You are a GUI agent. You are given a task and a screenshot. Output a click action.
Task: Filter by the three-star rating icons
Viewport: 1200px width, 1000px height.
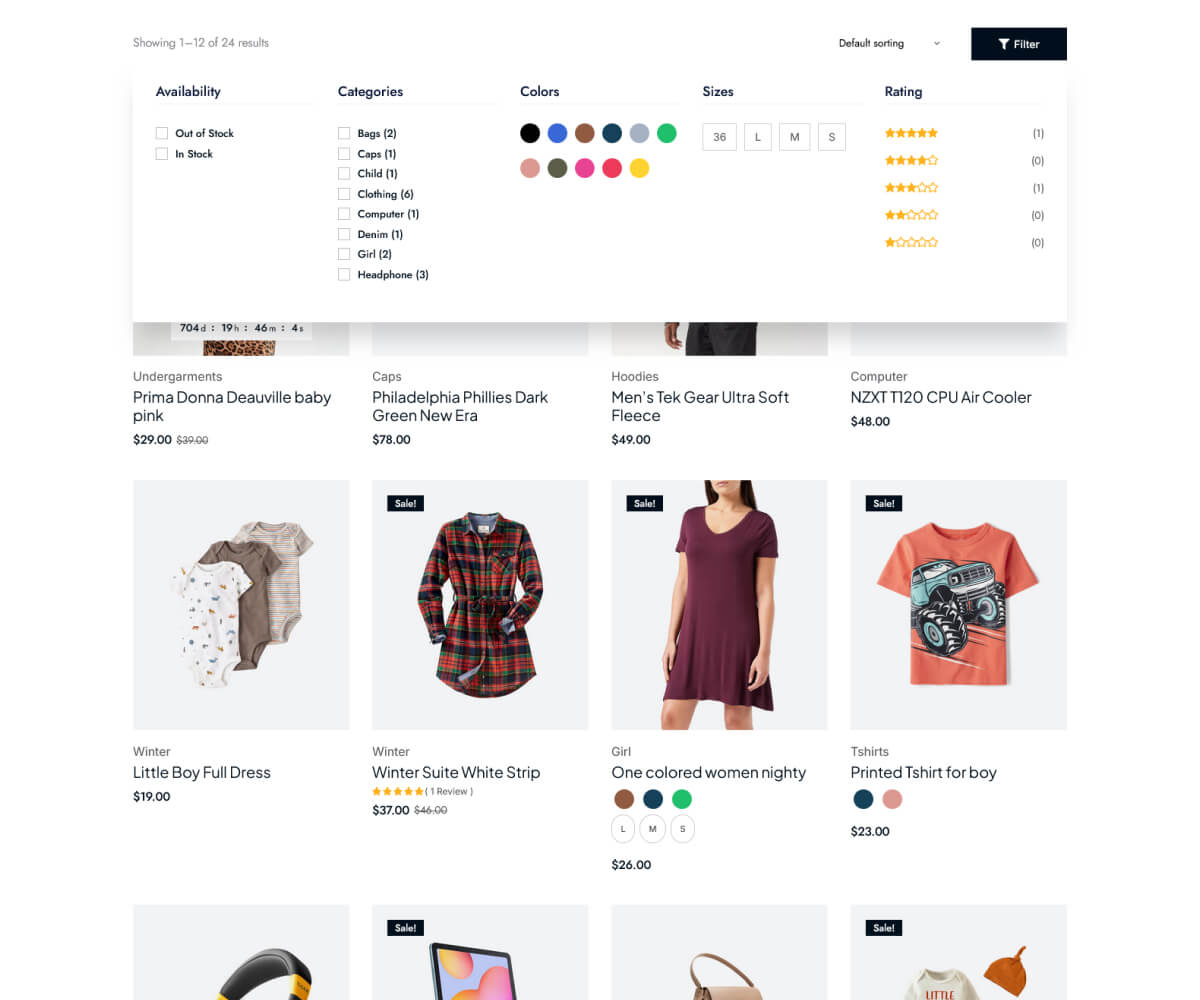[911, 188]
